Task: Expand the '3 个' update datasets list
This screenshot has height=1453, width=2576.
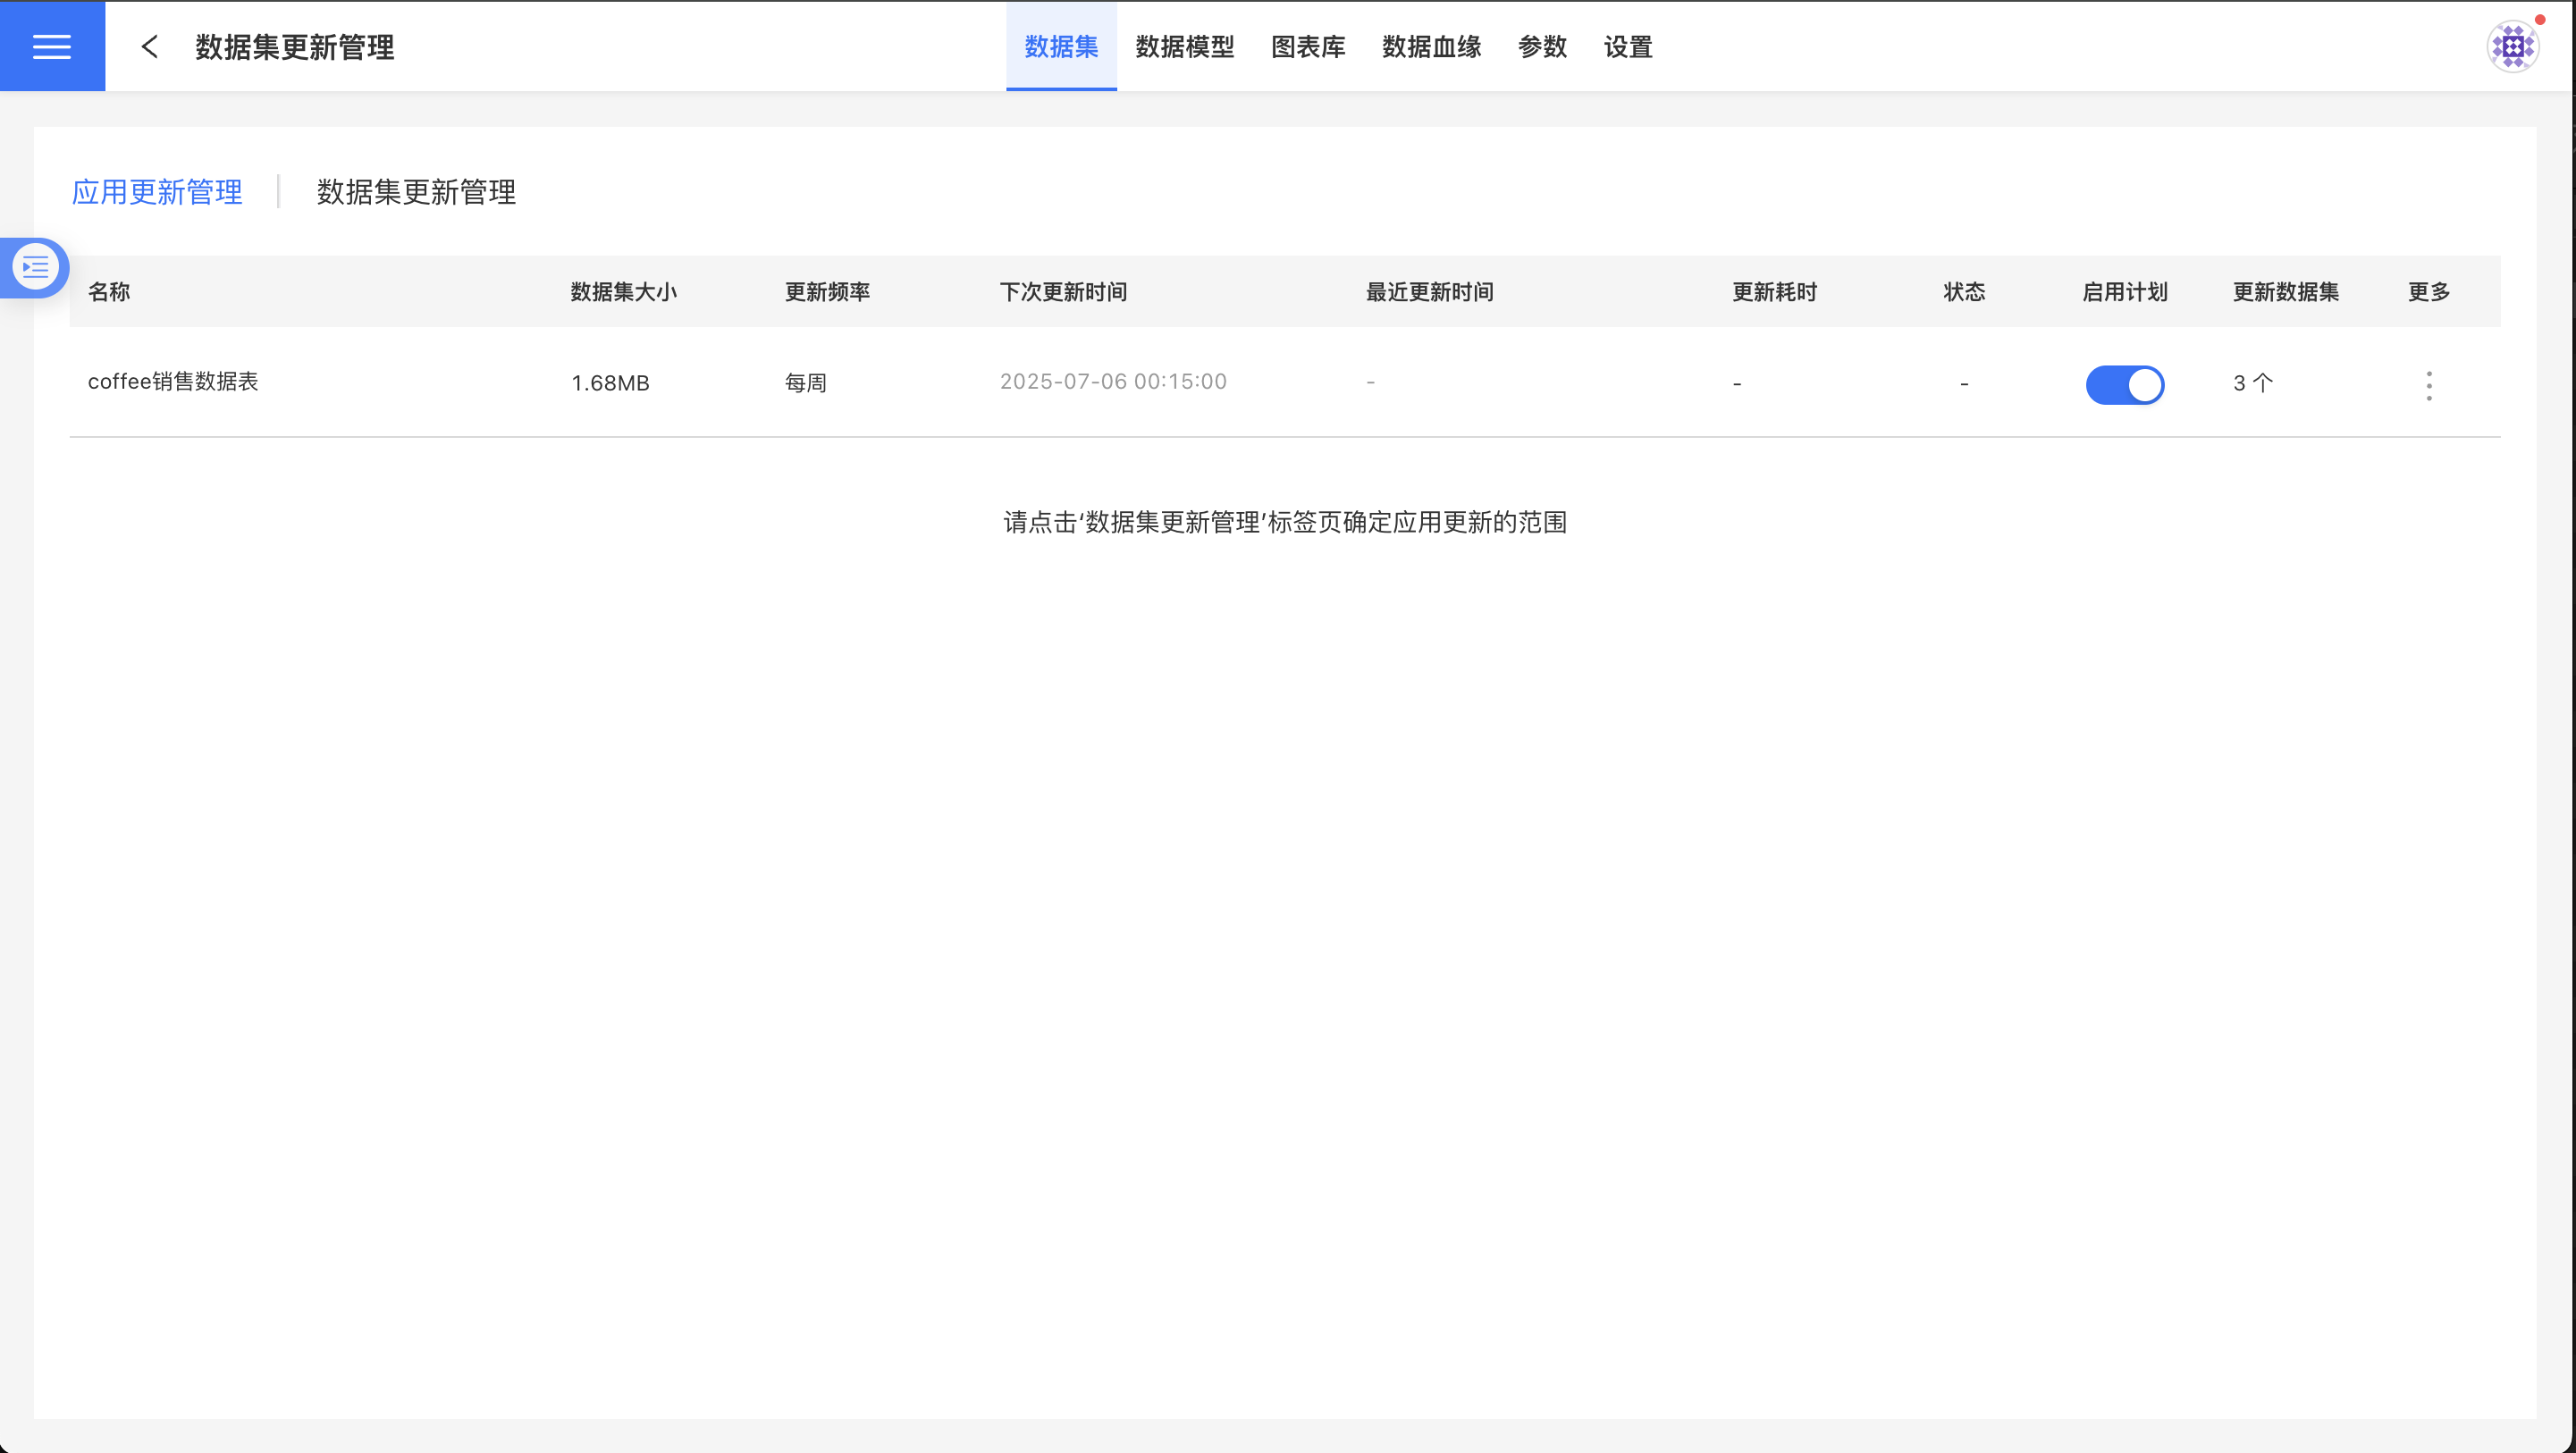Action: coord(2252,383)
